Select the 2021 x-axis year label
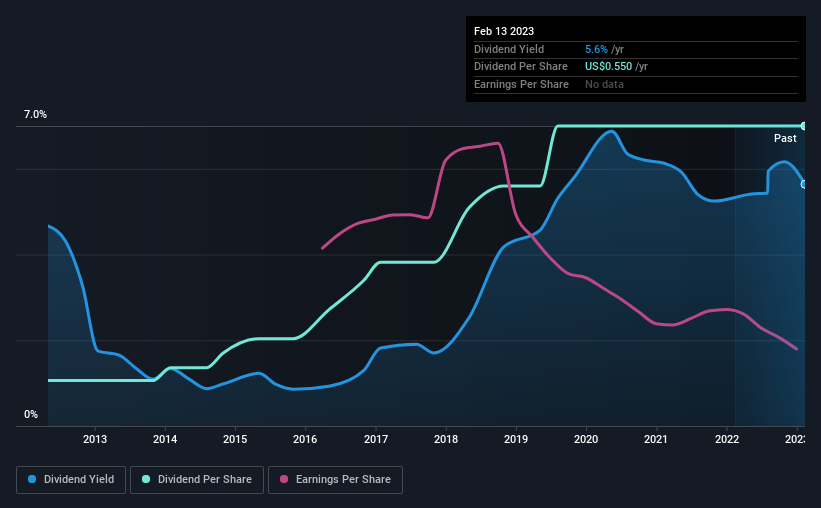This screenshot has width=821, height=508. click(x=656, y=439)
